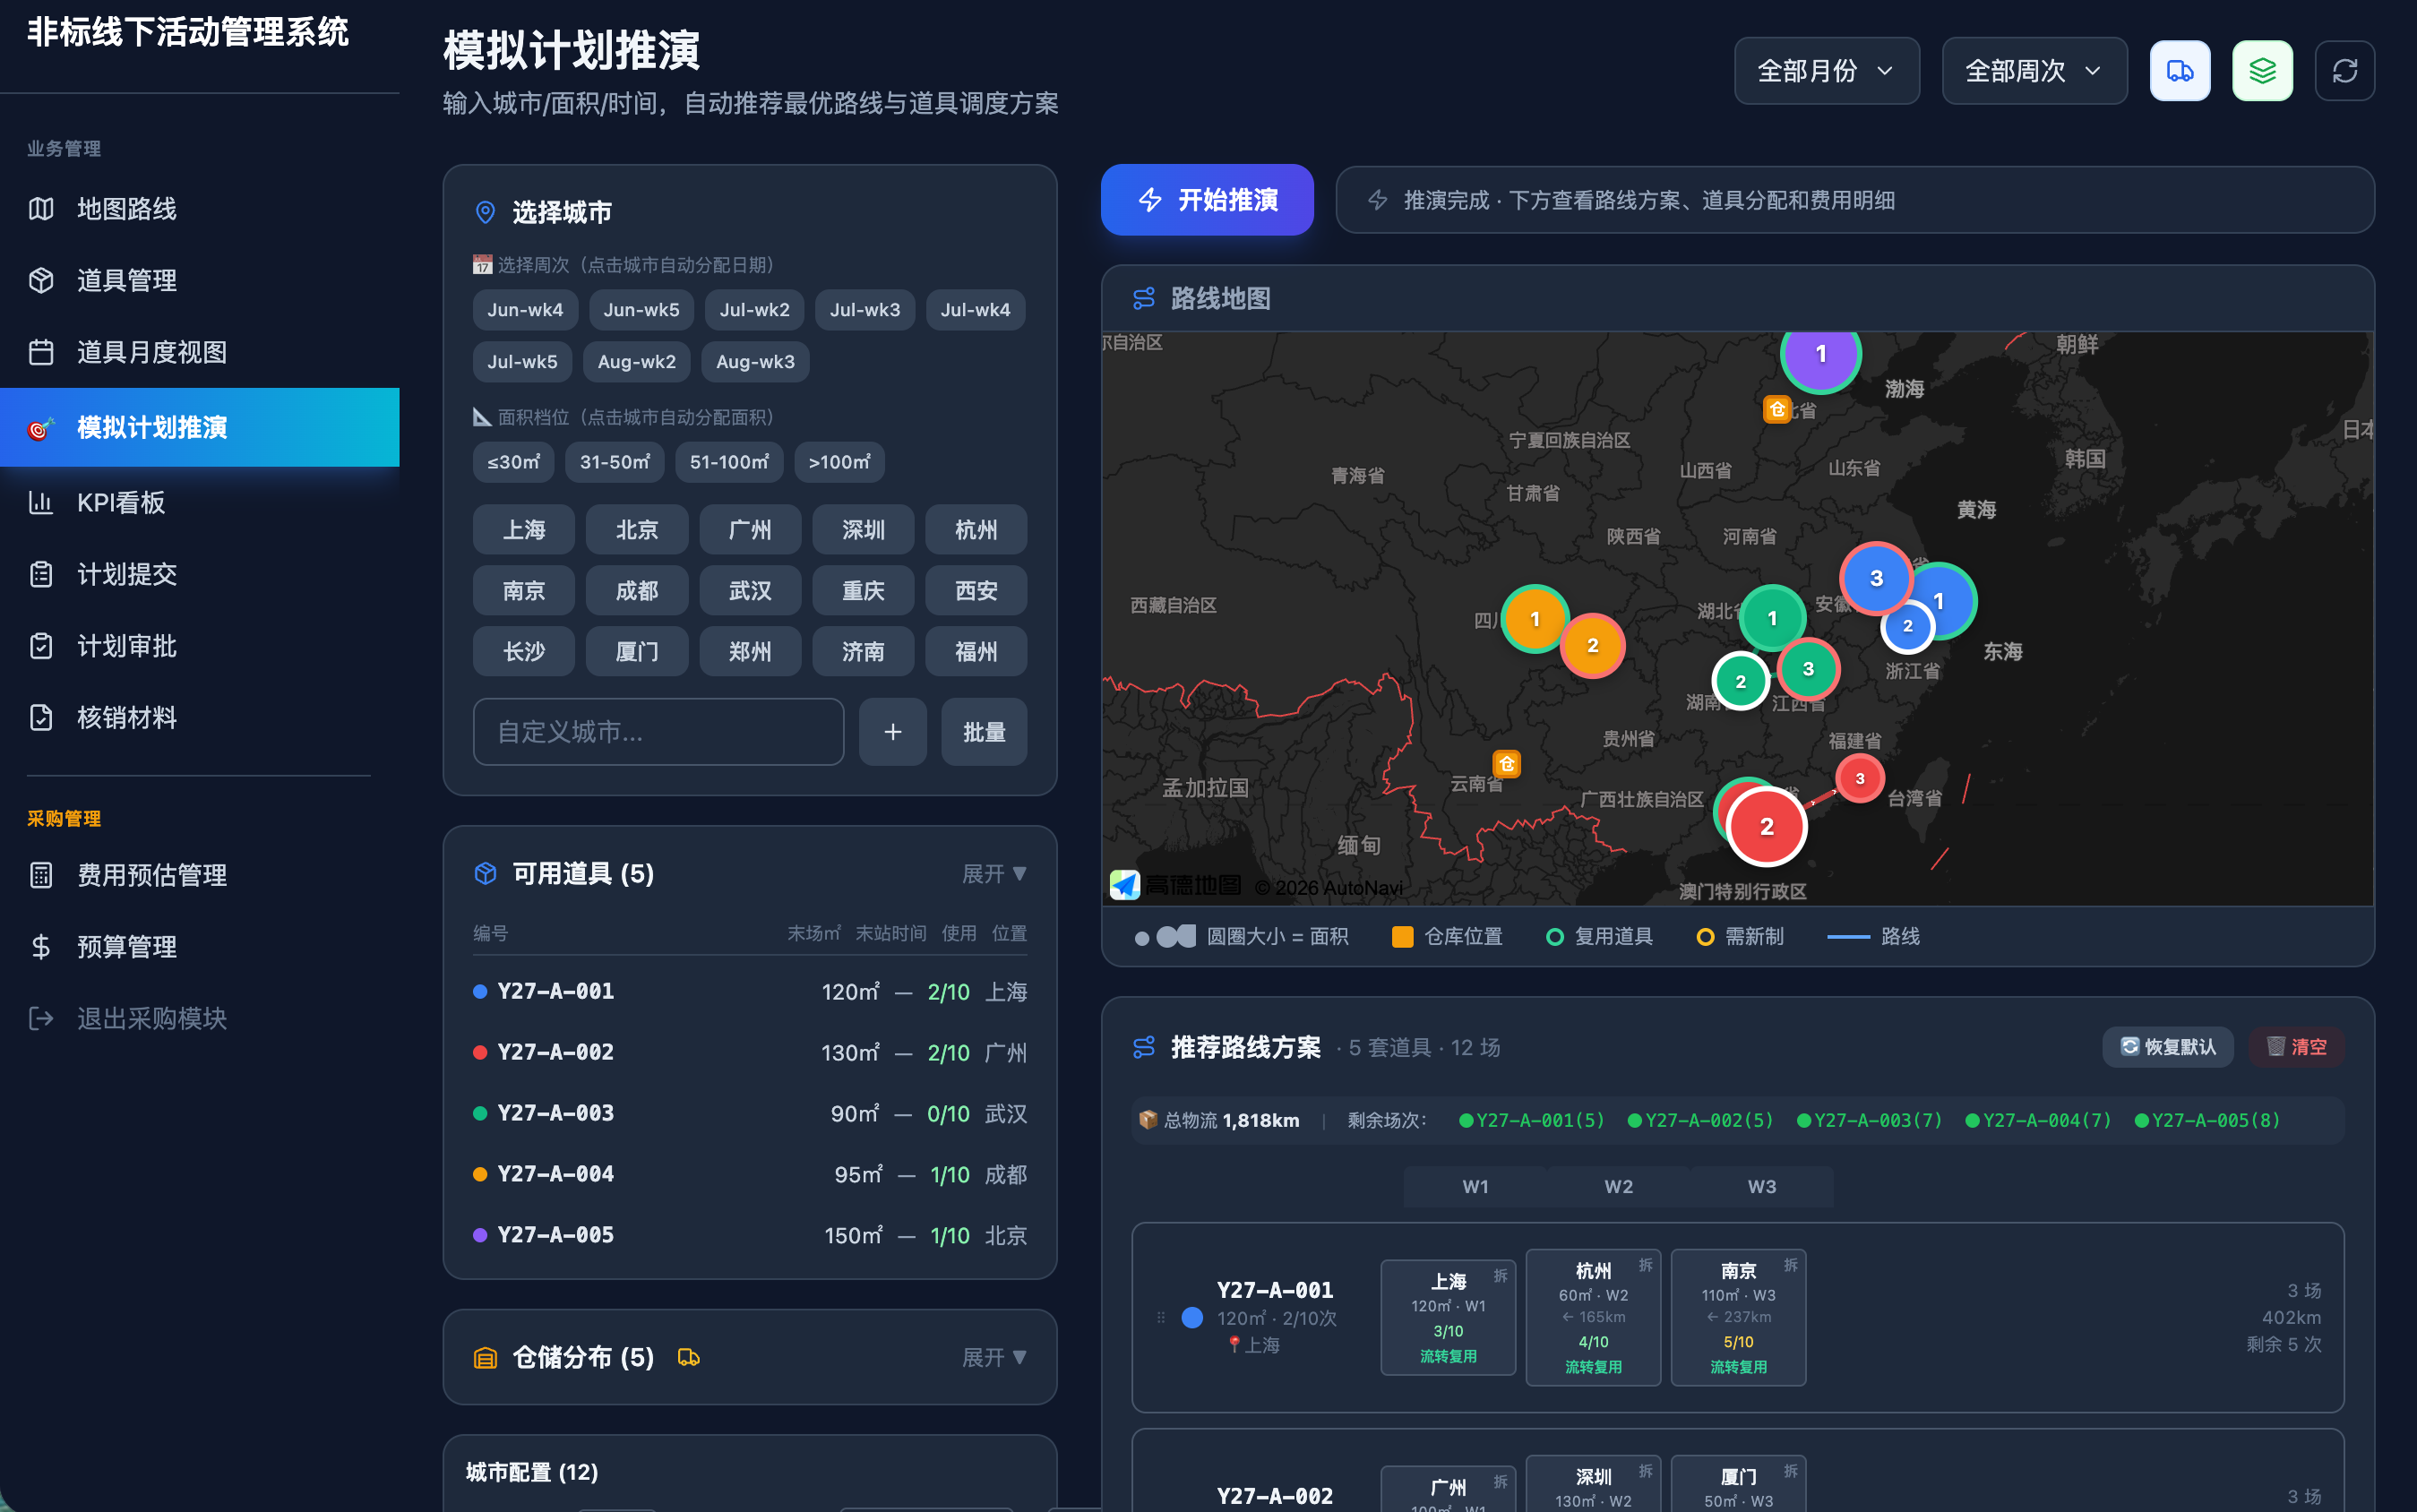The width and height of the screenshot is (2417, 1512).
Task: Click the 开始推演 button
Action: pyautogui.click(x=1207, y=200)
